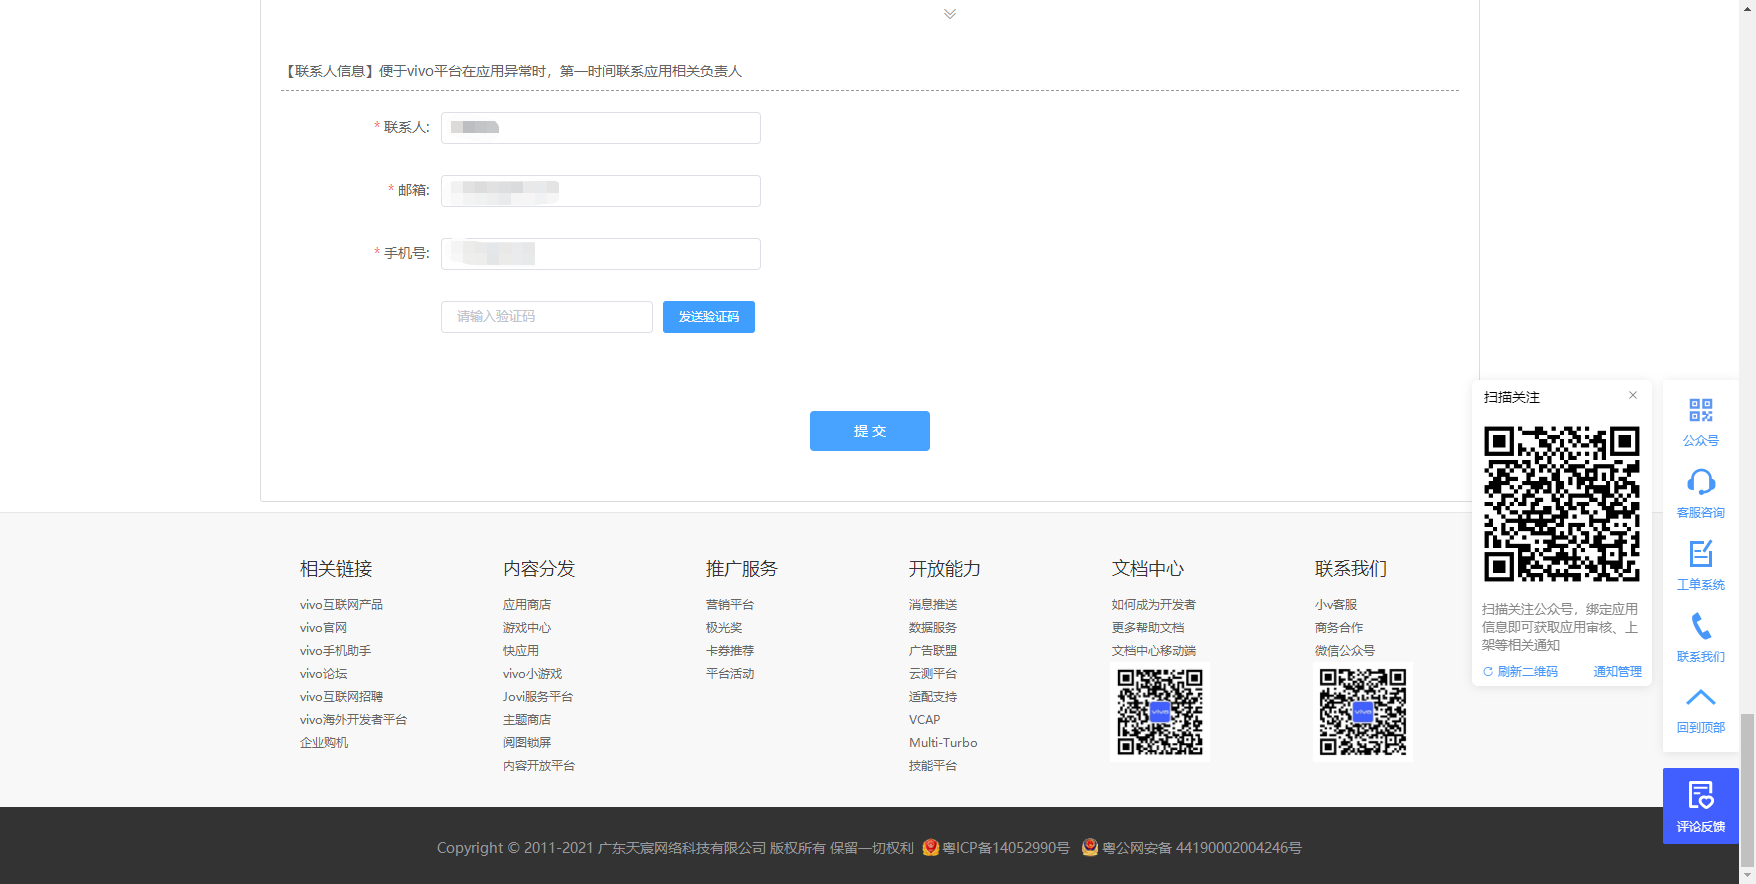Focus the 联系人 input field
The width and height of the screenshot is (1756, 884).
(x=601, y=128)
